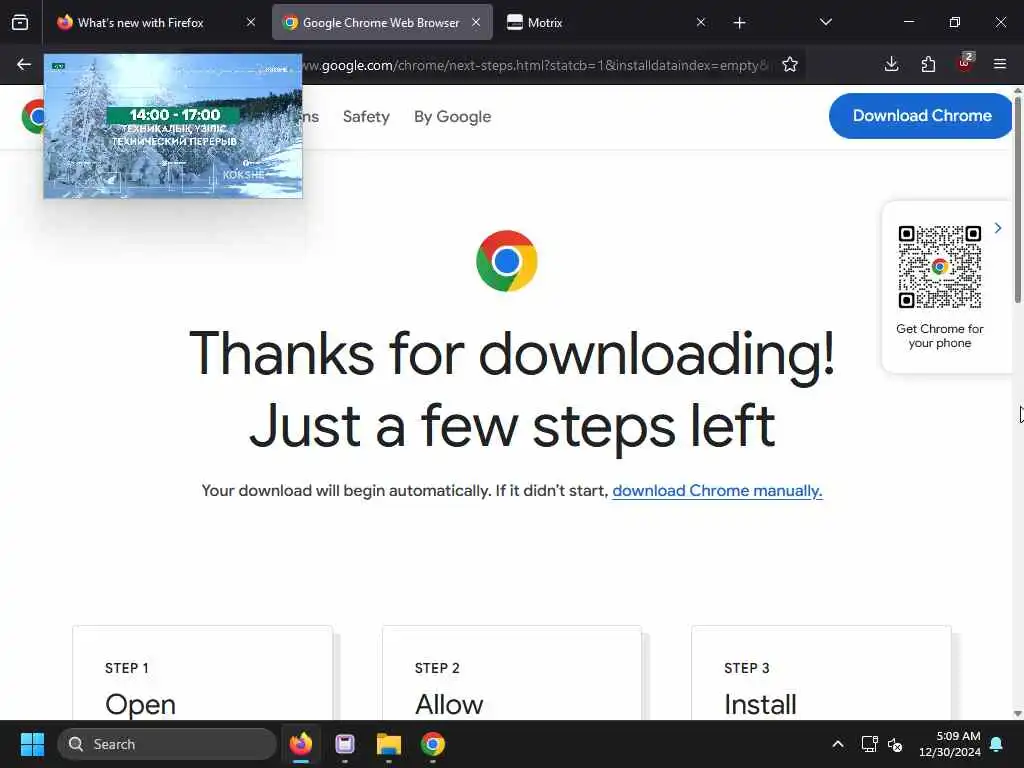Viewport: 1024px width, 768px height.
Task: Click the Chrome QR code image
Action: (x=940, y=266)
